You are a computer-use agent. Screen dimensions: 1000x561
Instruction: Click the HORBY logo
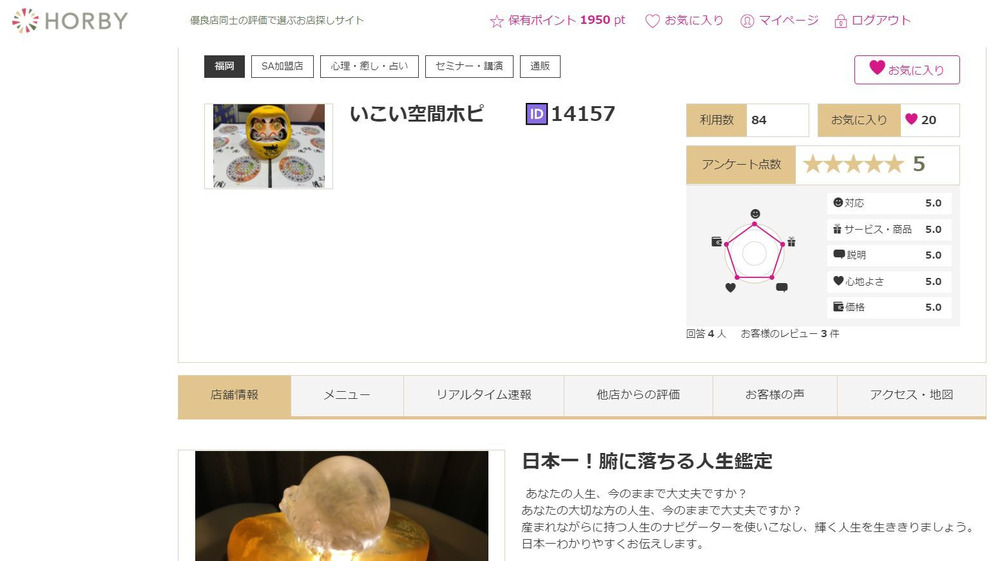point(70,20)
